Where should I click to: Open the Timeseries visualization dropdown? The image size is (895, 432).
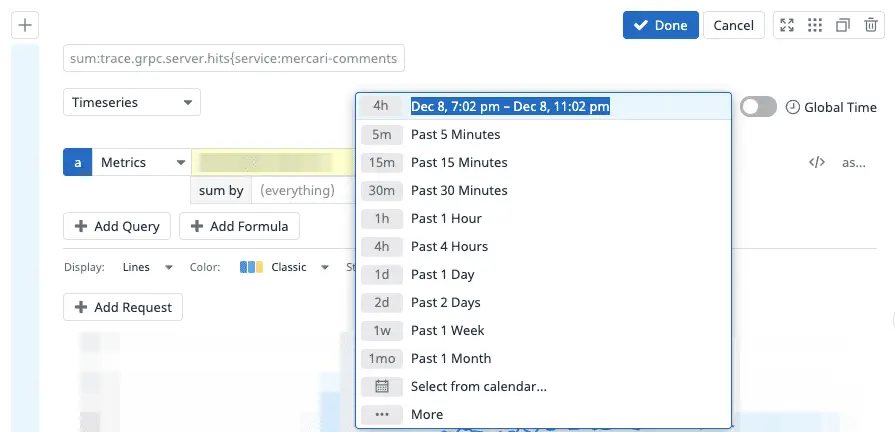point(132,102)
